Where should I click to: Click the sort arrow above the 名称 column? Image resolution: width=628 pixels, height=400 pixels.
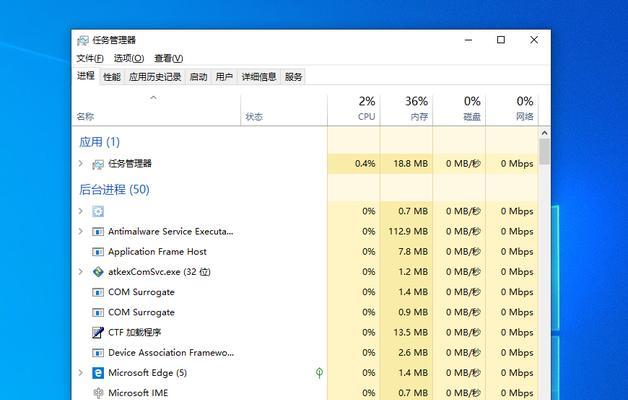[x=153, y=98]
